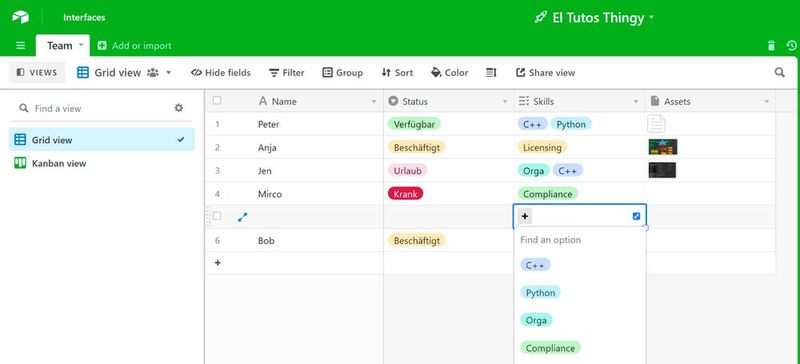Choose Python option in dropdown list
The width and height of the screenshot is (800, 364).
click(x=540, y=293)
